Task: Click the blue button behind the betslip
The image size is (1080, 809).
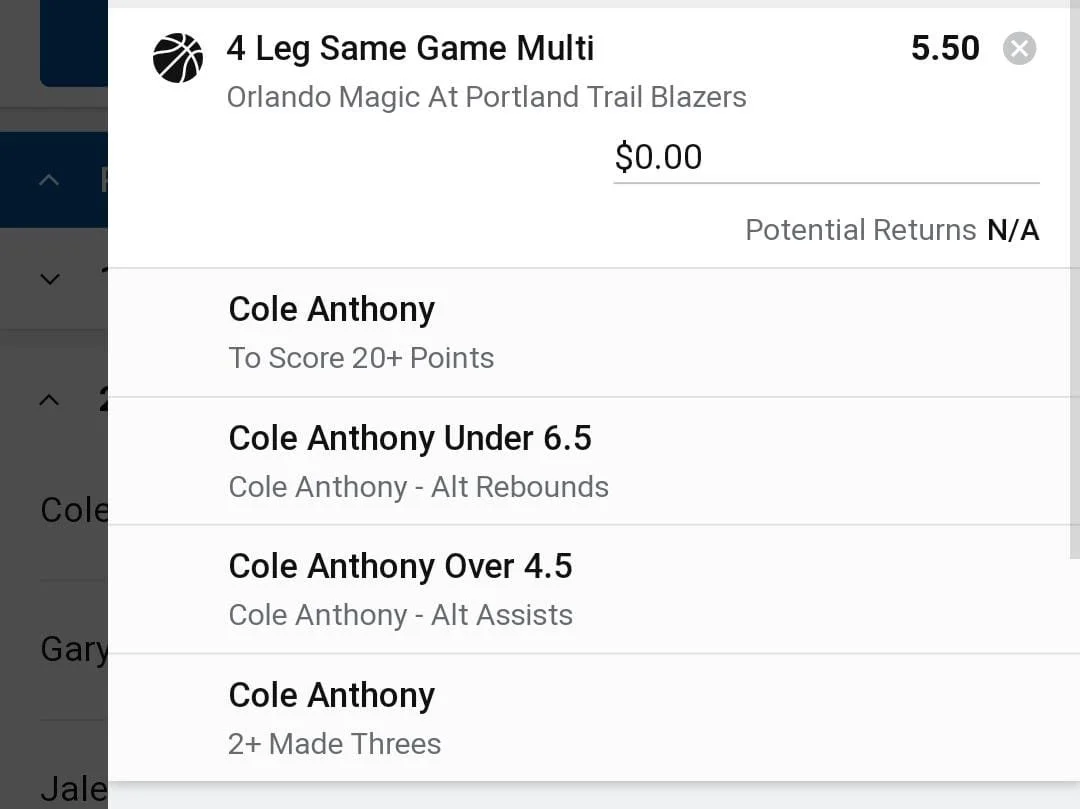Action: point(73,45)
